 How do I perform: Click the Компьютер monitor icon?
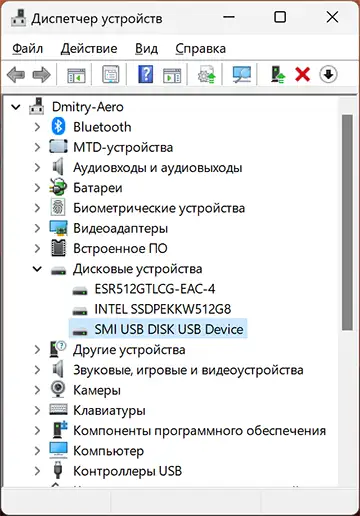(58, 450)
